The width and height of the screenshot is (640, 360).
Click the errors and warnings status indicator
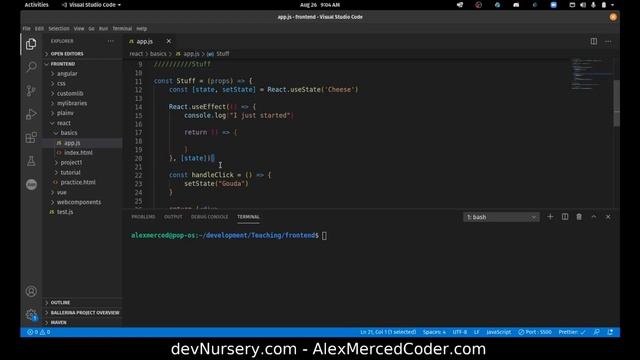point(39,332)
